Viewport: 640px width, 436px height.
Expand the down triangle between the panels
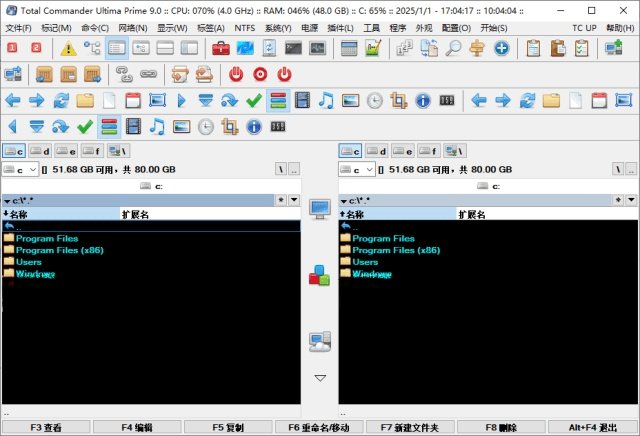(320, 378)
